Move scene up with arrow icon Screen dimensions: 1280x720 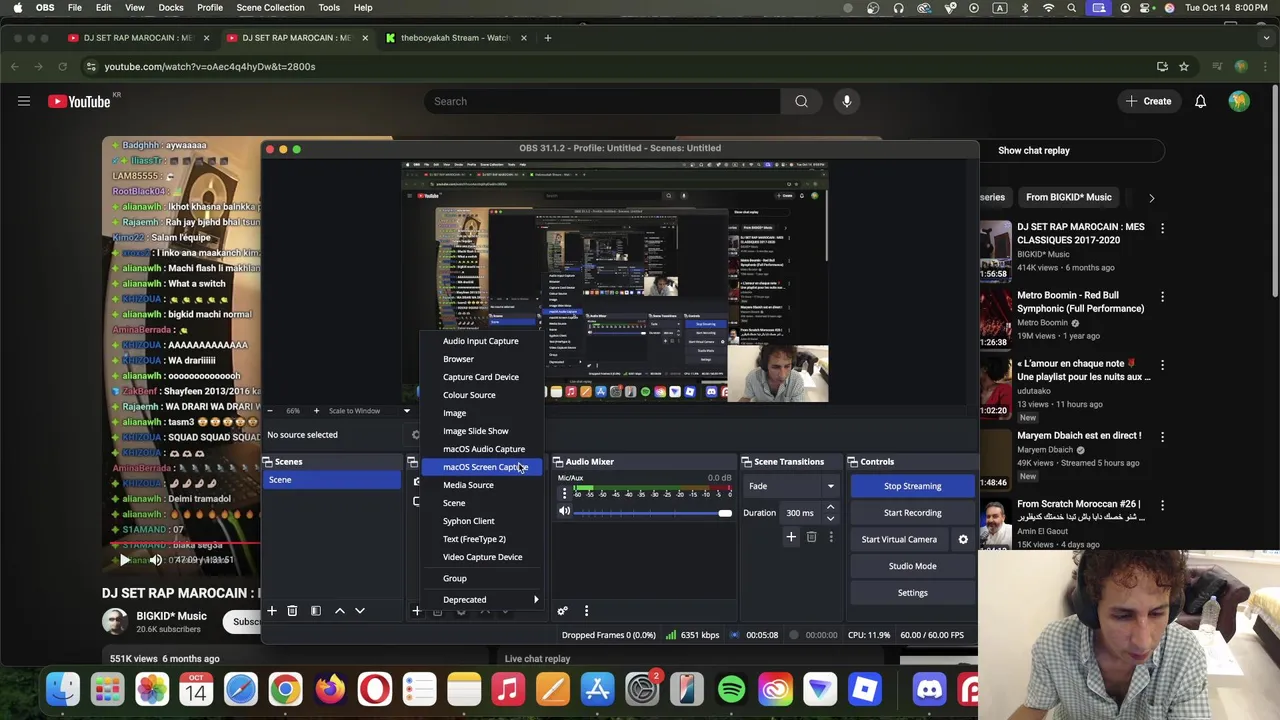pyautogui.click(x=339, y=611)
